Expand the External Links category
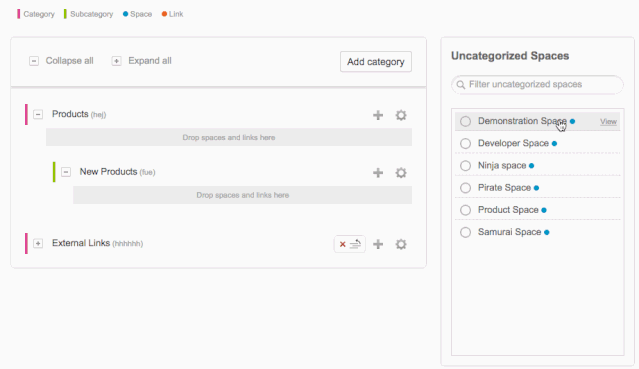This screenshot has width=639, height=369. [x=38, y=243]
